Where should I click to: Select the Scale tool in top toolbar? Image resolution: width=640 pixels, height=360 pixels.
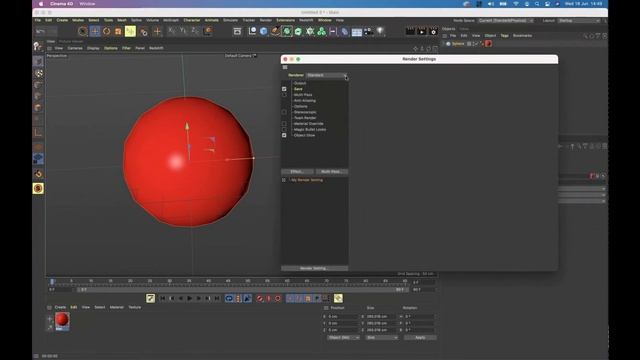(118, 31)
